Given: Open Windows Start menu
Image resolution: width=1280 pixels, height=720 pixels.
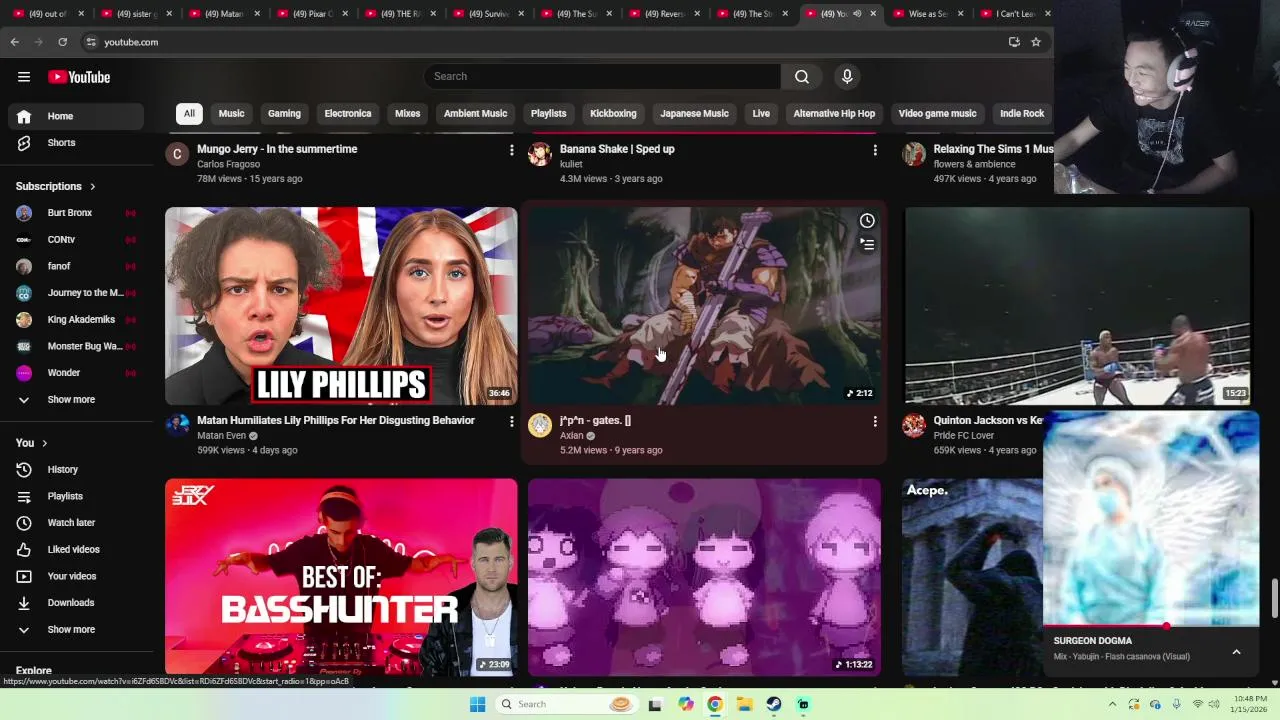Looking at the screenshot, I should [x=477, y=704].
